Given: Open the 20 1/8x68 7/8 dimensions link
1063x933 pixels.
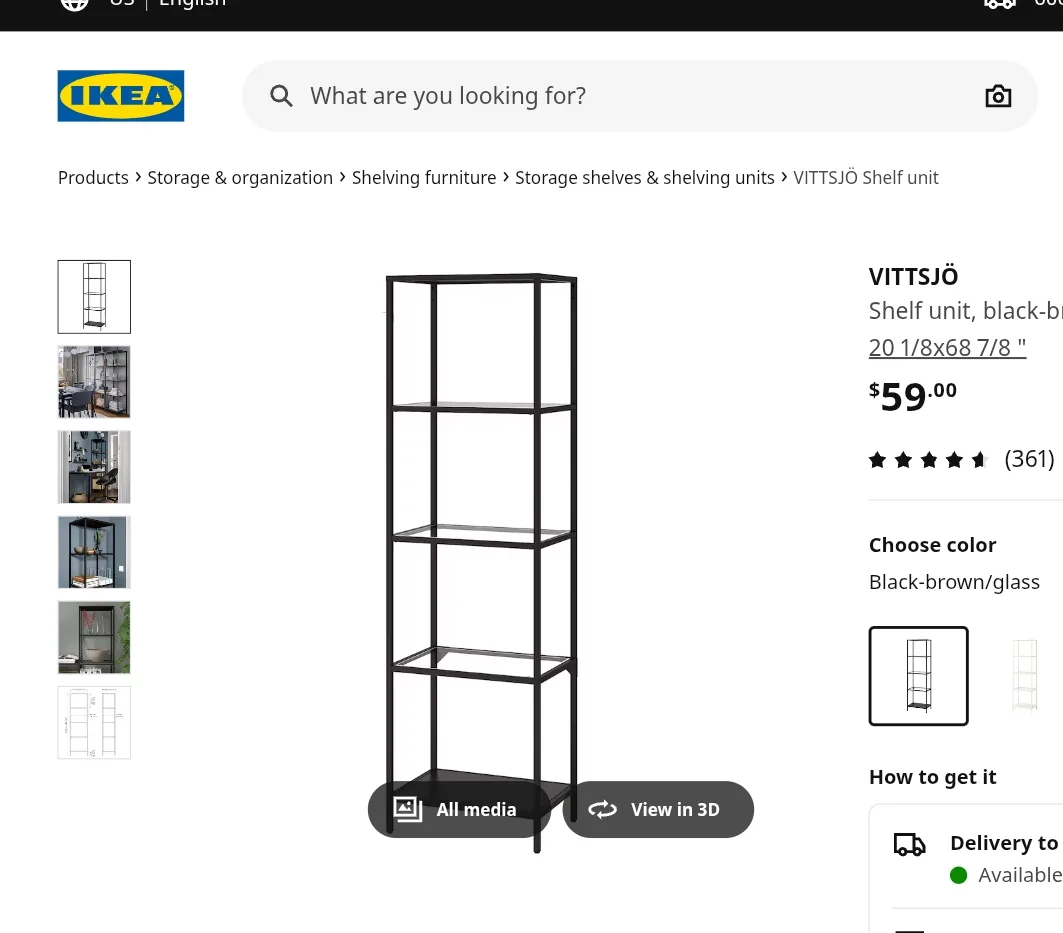Looking at the screenshot, I should 947,347.
